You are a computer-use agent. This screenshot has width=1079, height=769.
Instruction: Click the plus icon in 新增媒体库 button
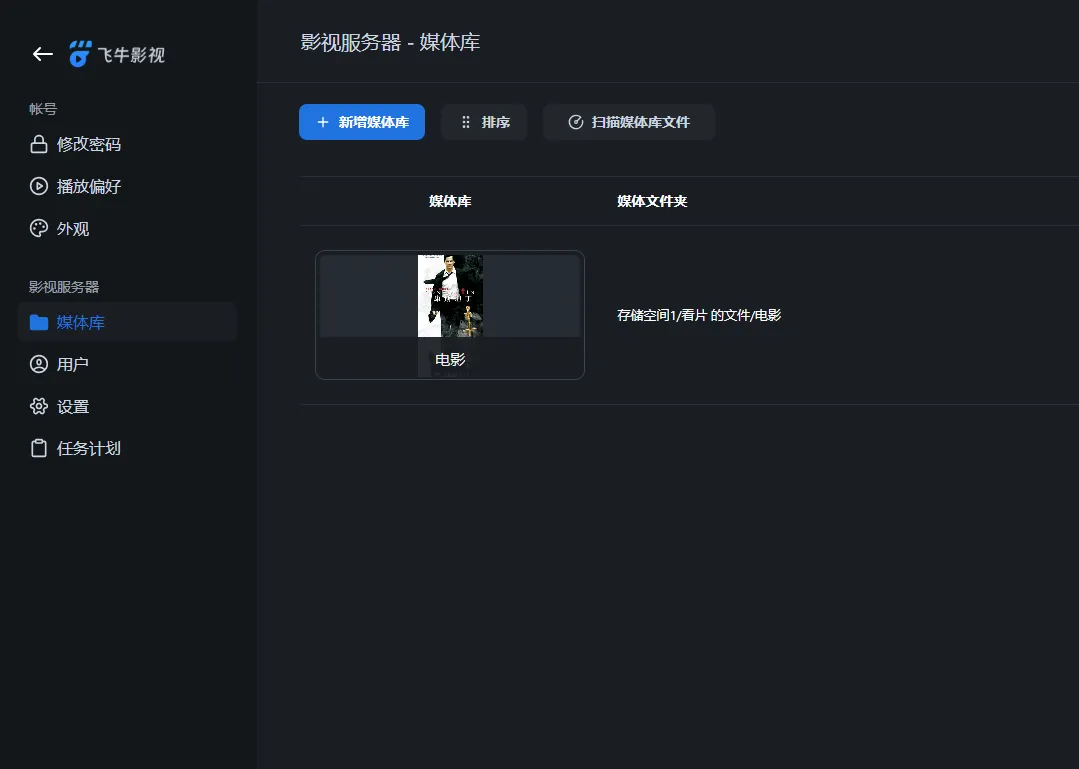coord(322,122)
